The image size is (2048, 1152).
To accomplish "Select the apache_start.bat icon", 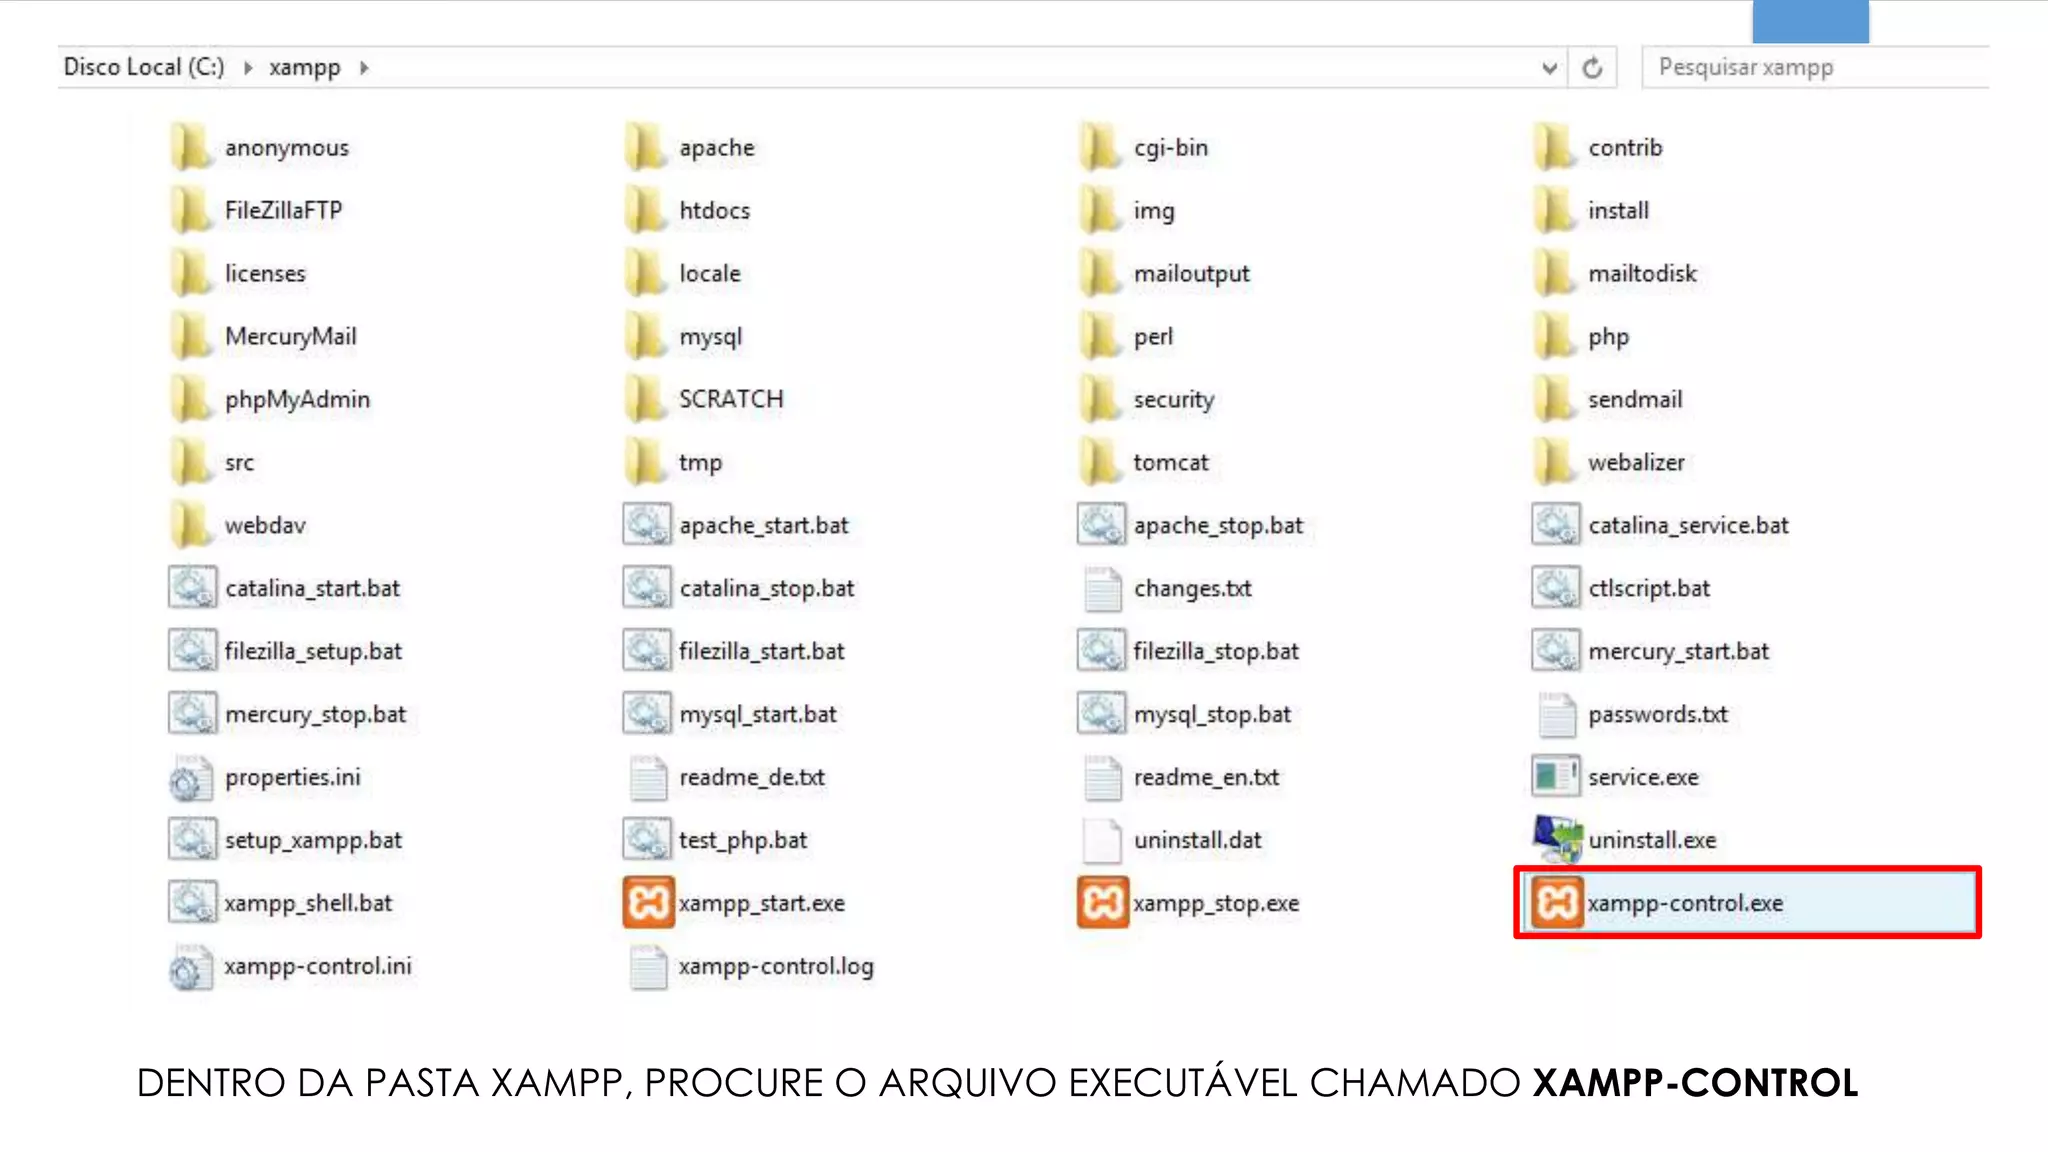I will click(x=647, y=525).
